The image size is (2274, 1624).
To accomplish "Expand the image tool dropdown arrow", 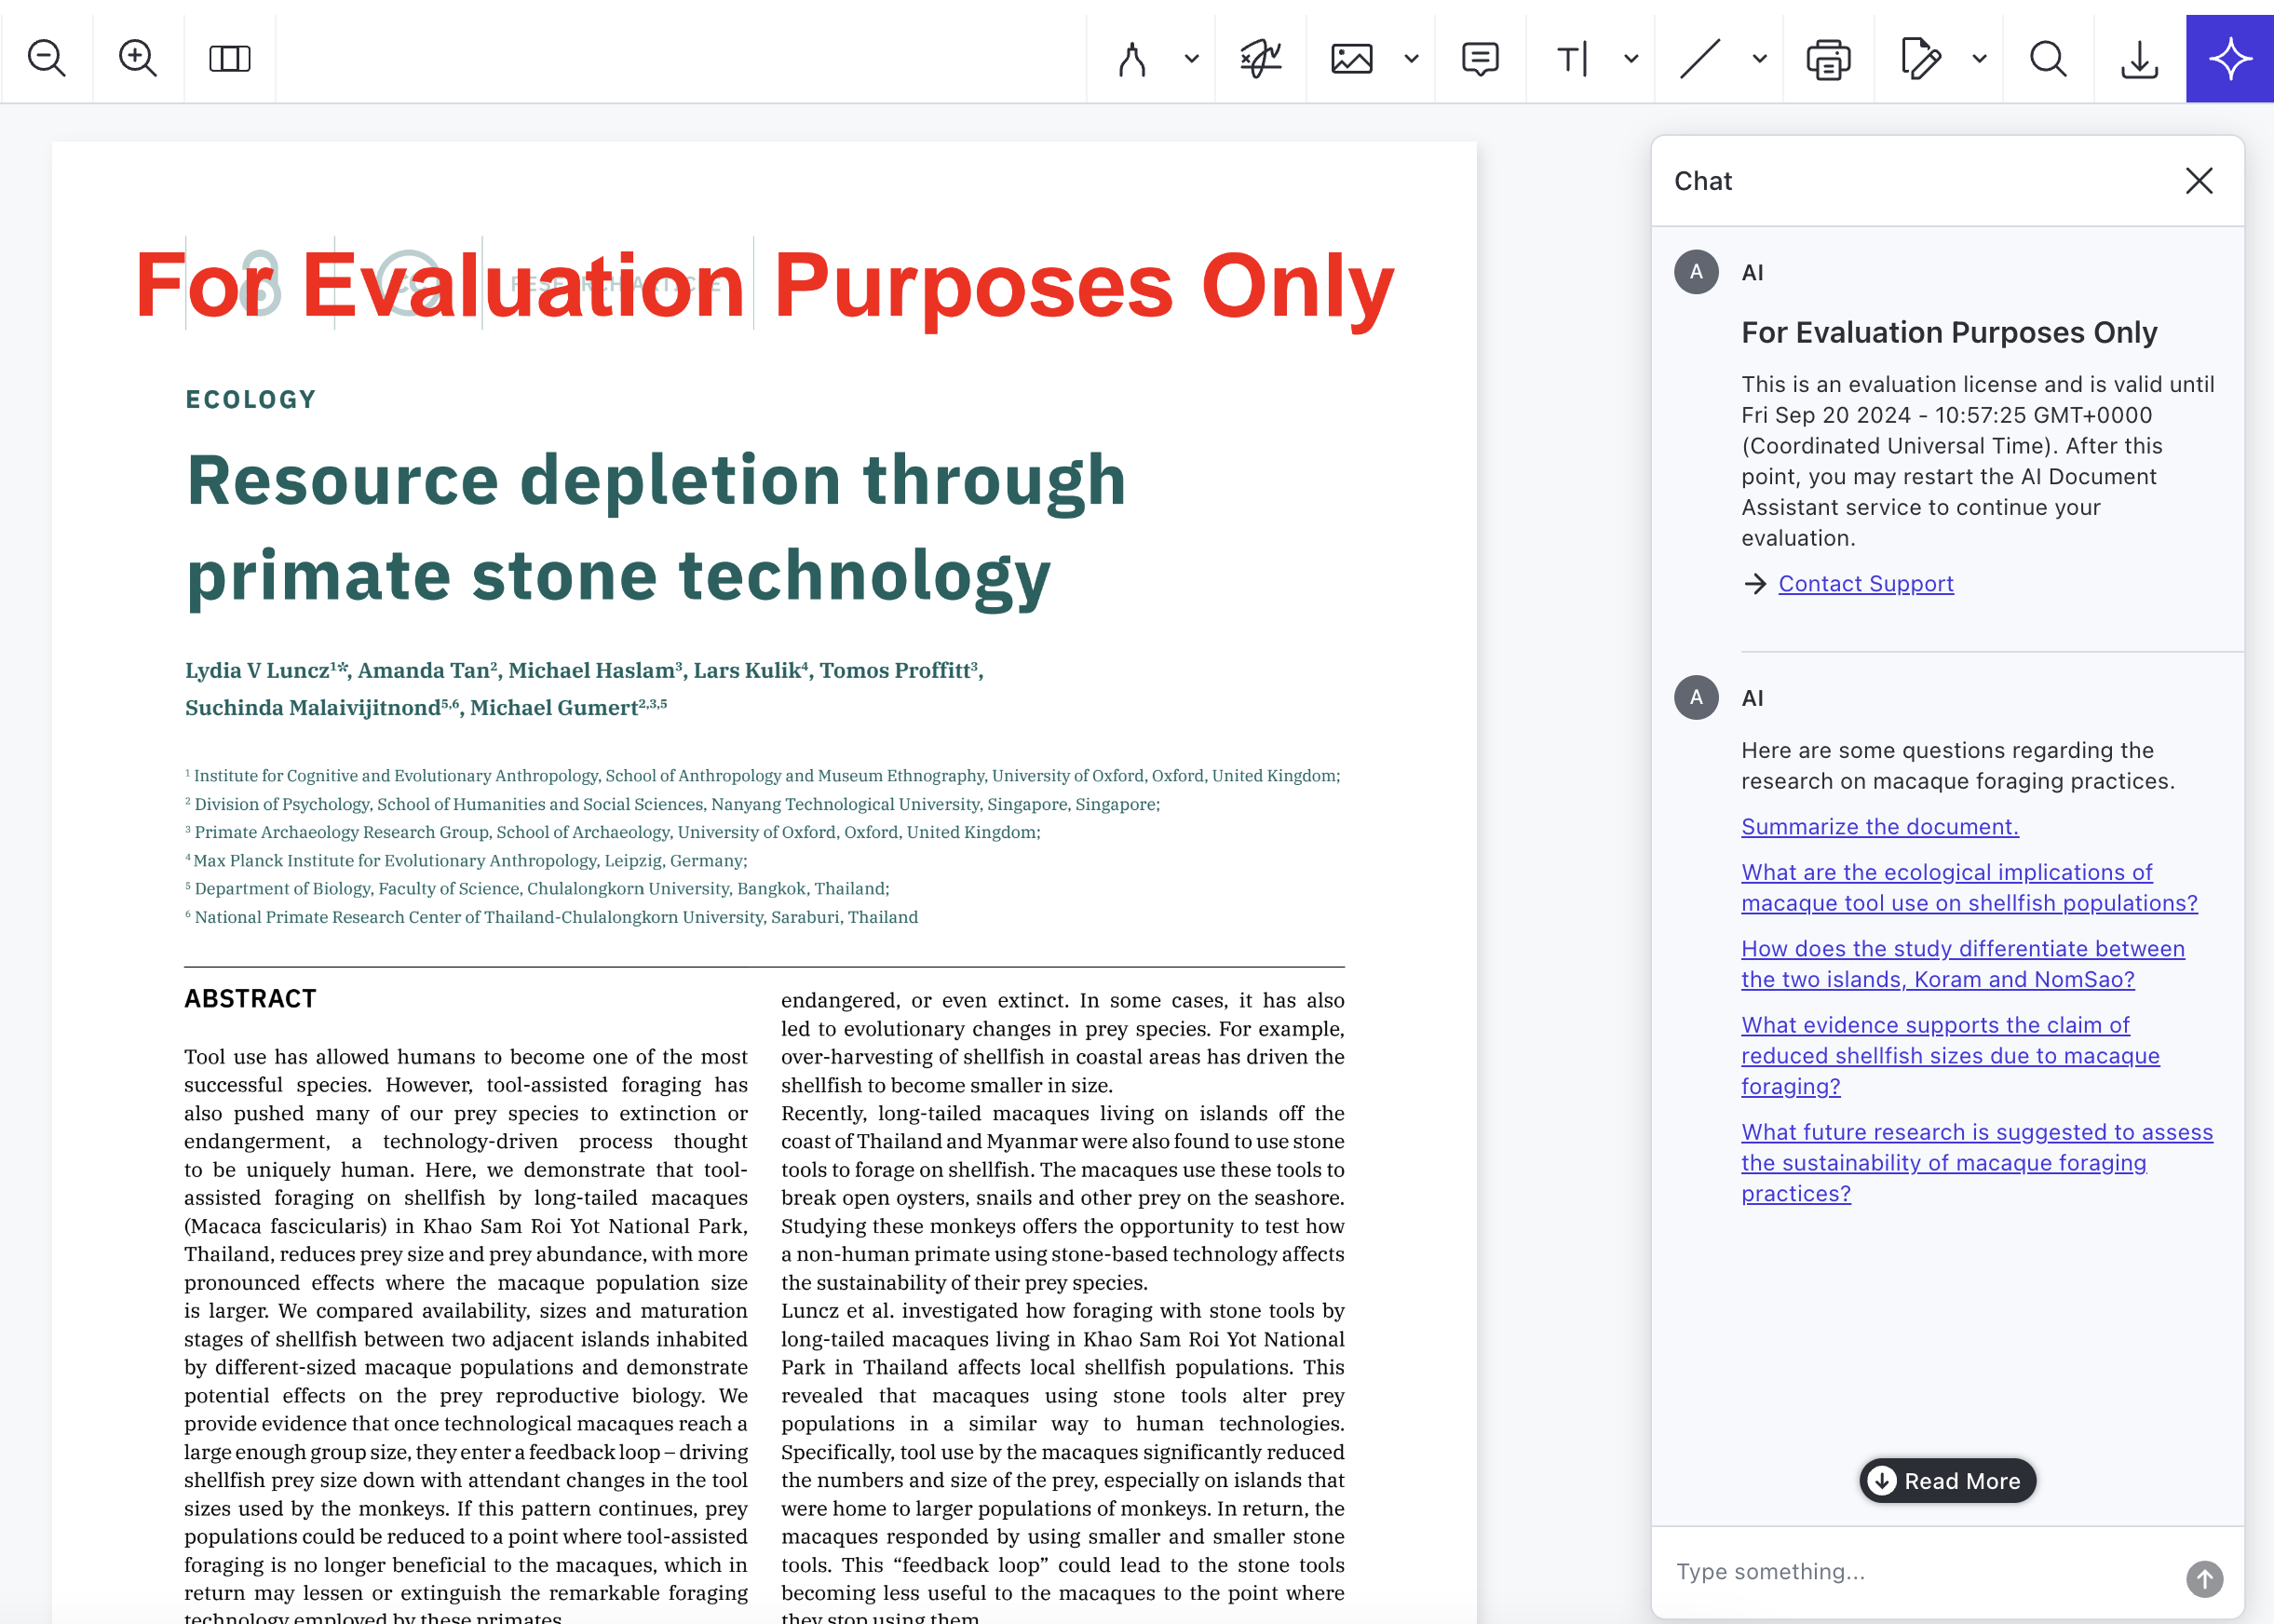I will point(1411,58).
